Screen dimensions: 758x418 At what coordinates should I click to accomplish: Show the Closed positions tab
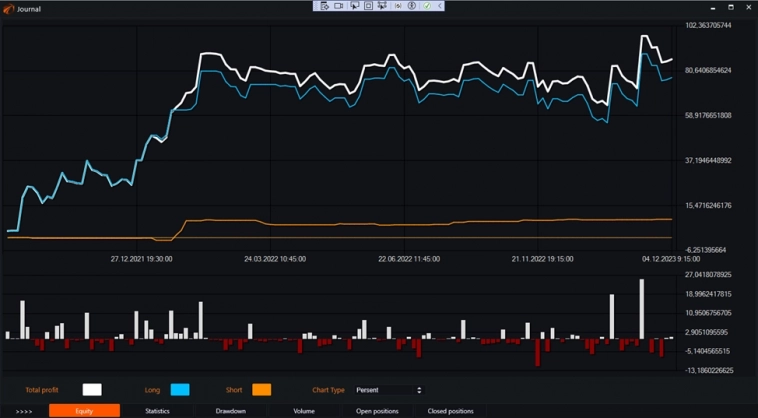tap(450, 411)
